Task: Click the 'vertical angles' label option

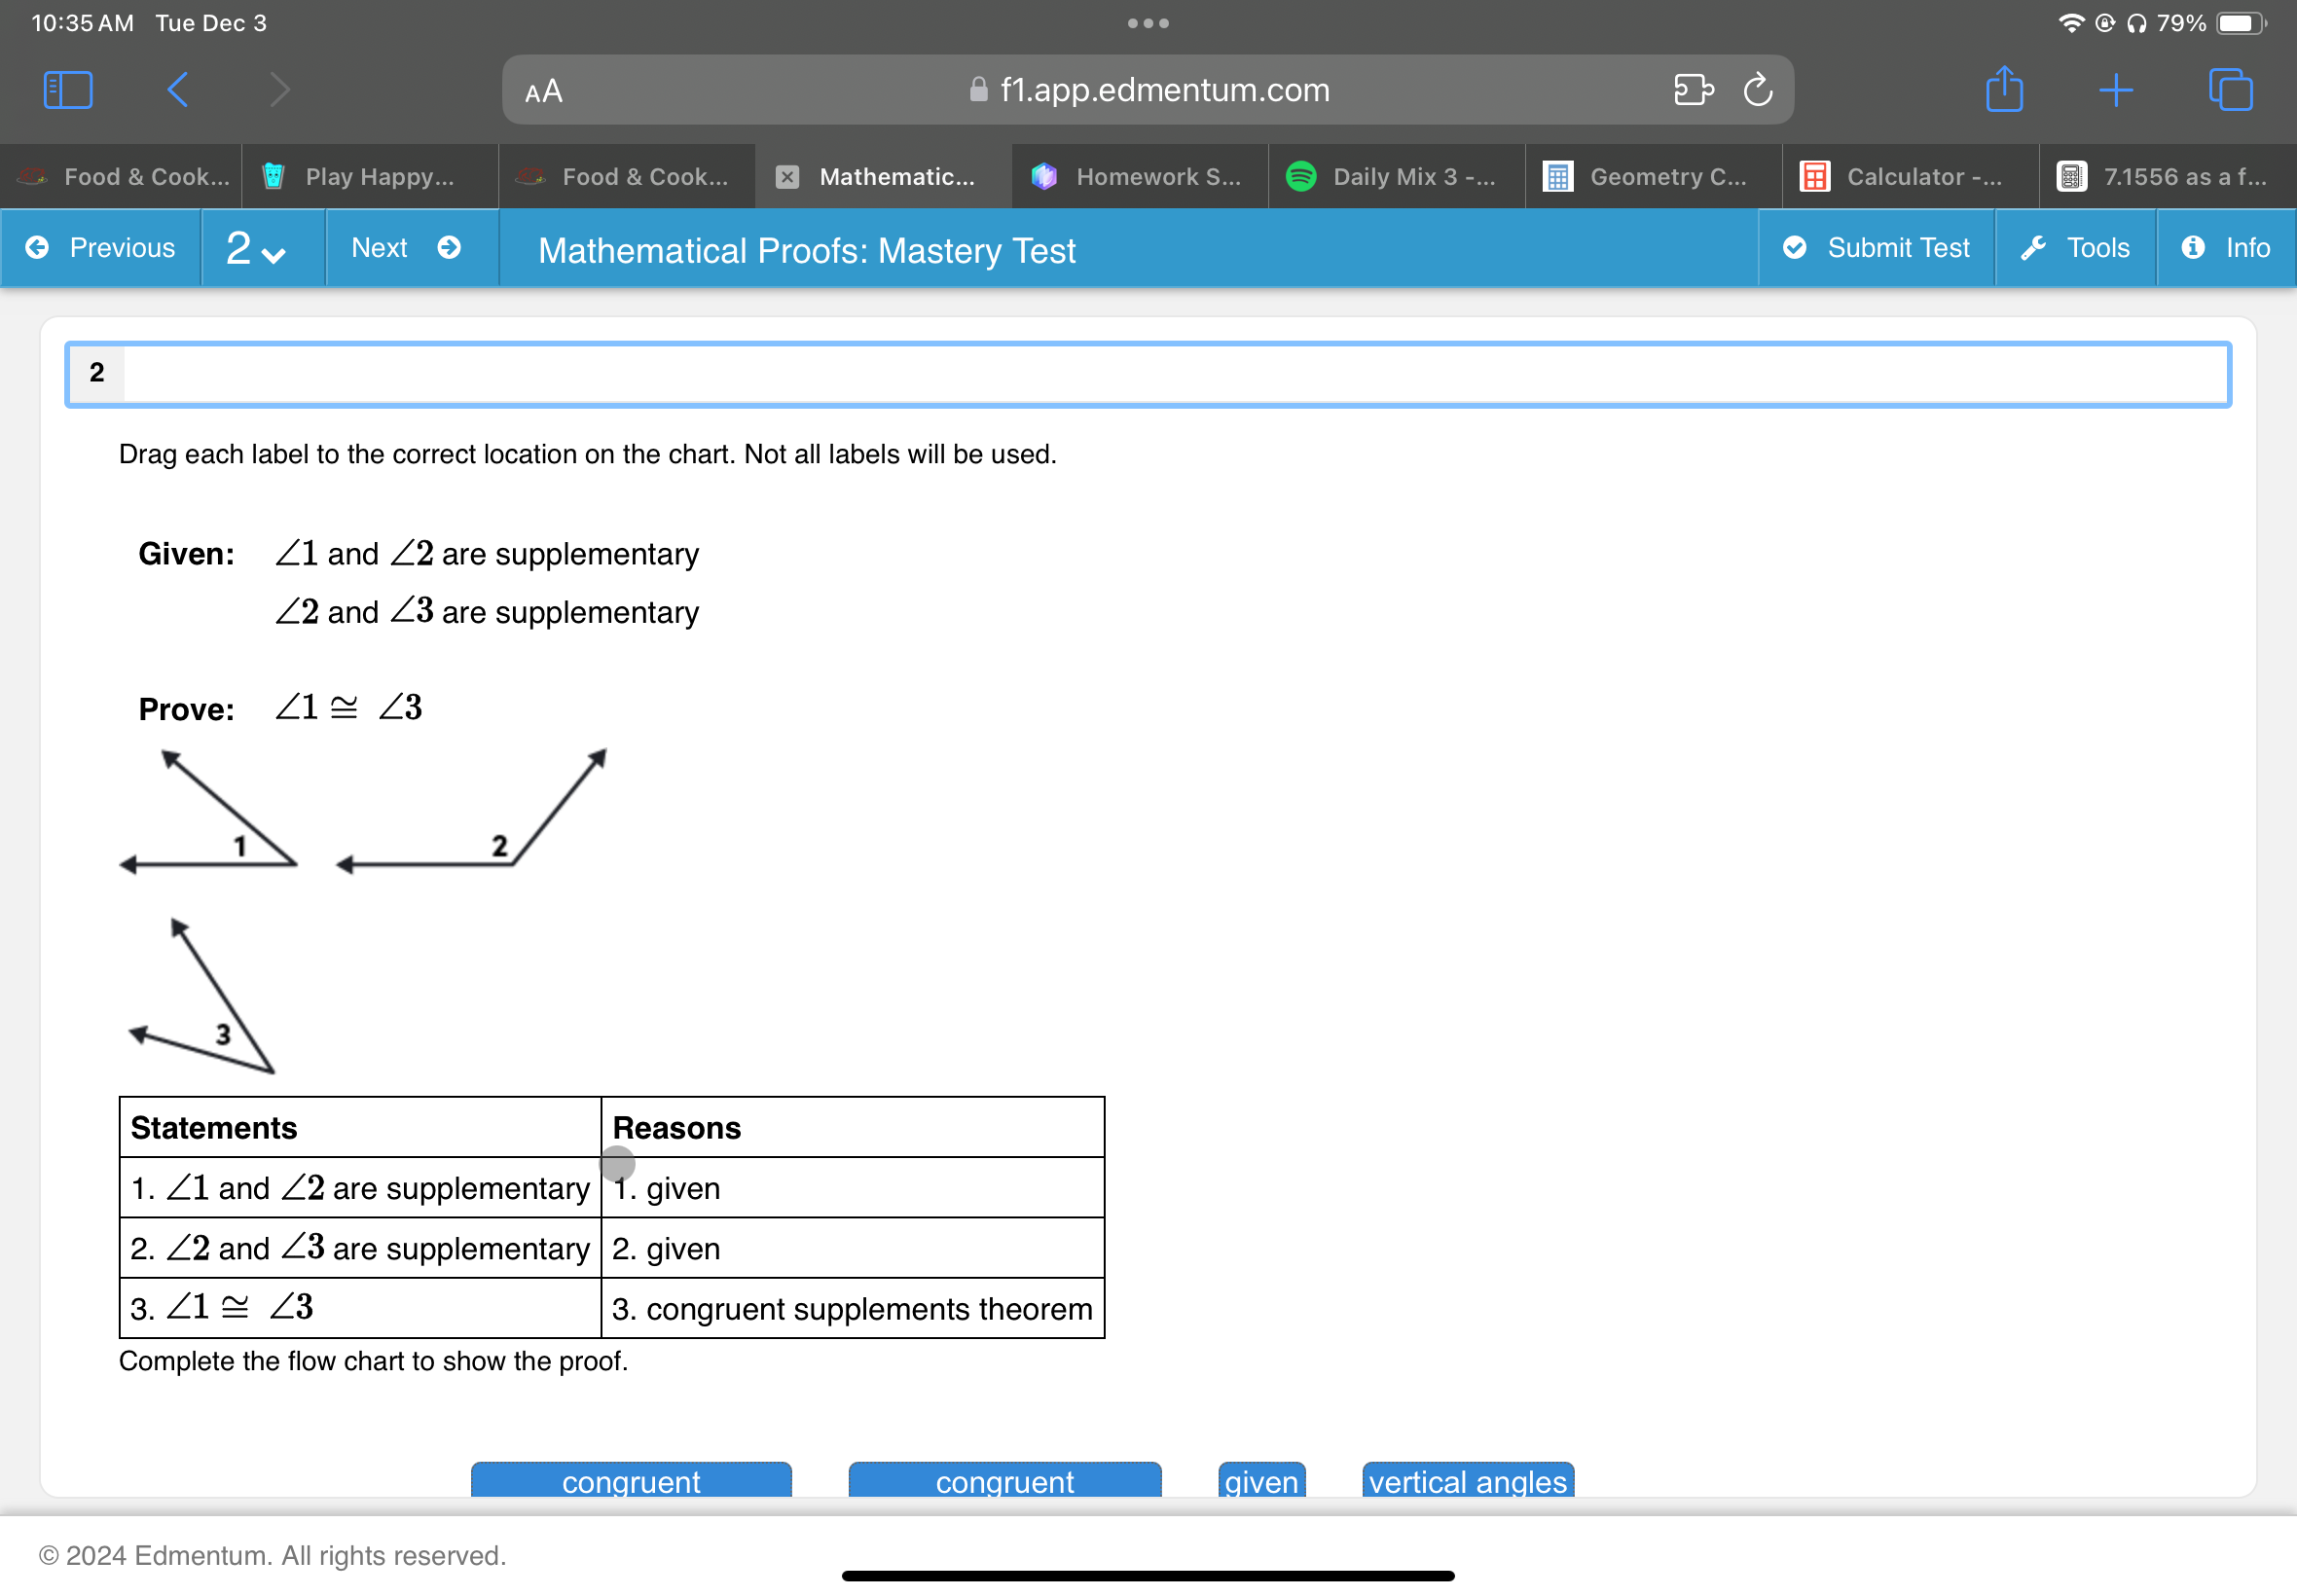Action: (1468, 1482)
